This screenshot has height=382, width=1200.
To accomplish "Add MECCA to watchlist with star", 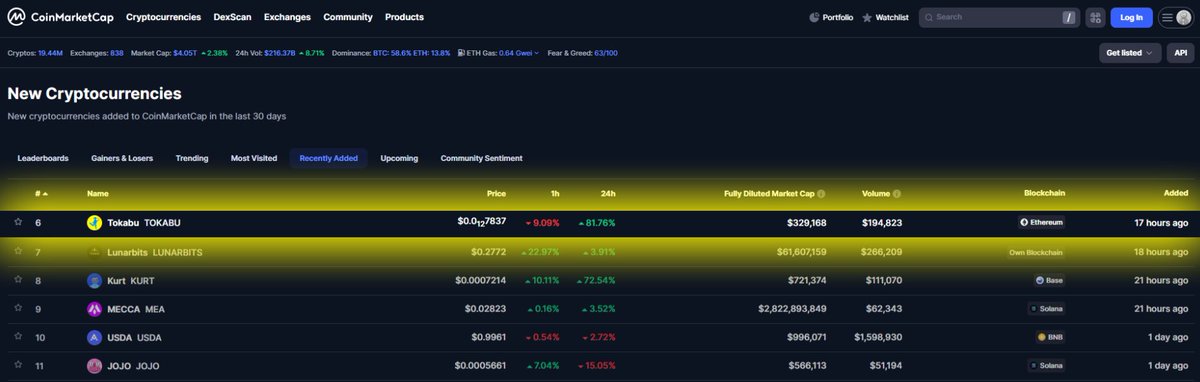I will (17, 308).
